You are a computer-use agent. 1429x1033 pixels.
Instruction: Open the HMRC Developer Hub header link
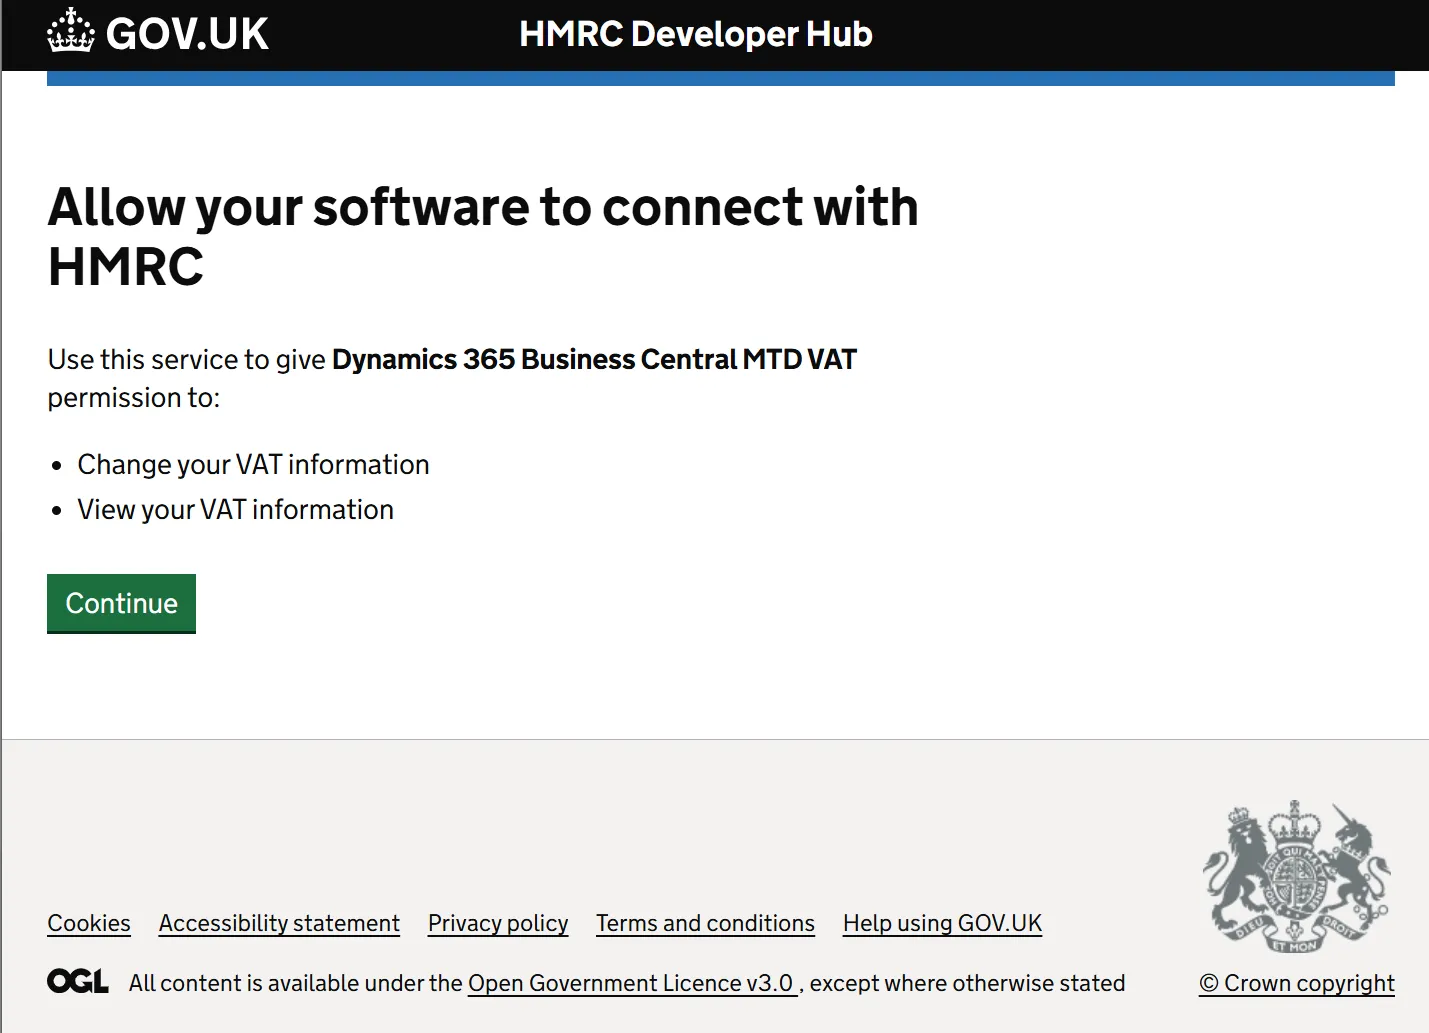[x=696, y=34]
